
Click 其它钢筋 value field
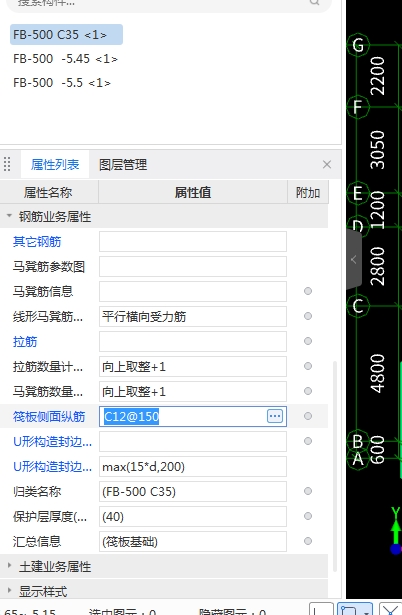pos(193,241)
